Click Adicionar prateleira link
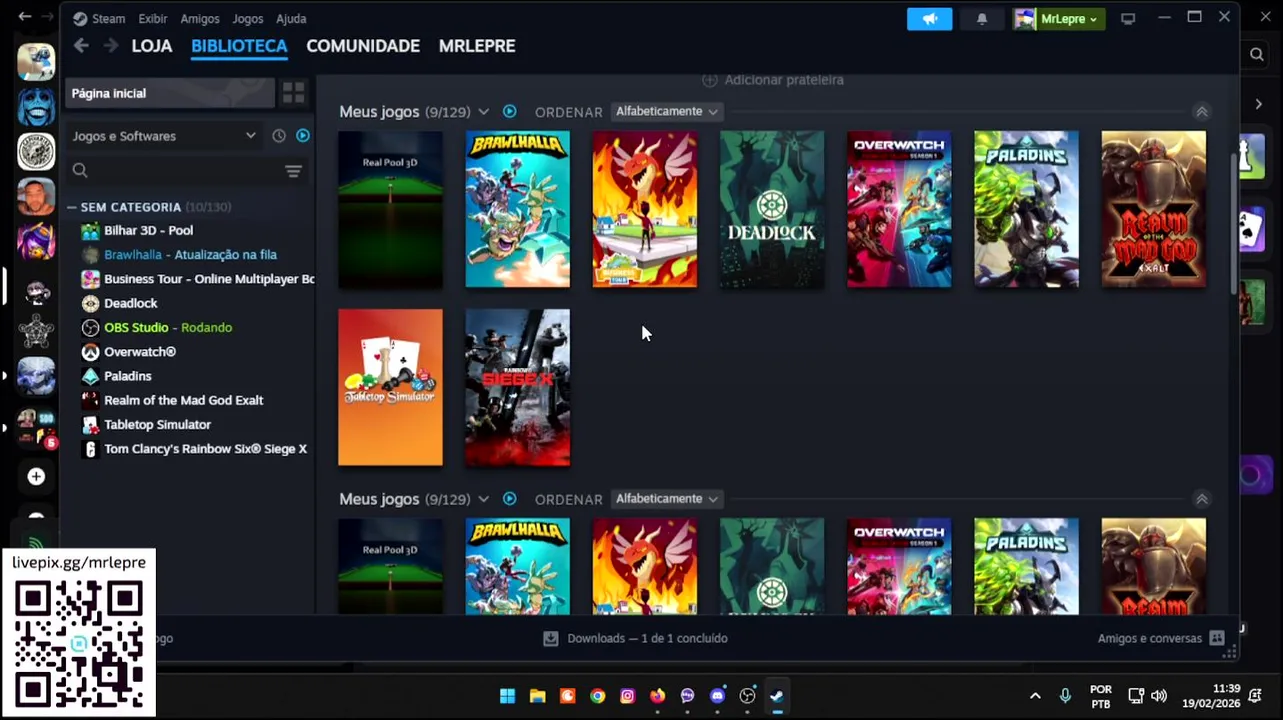 [773, 80]
